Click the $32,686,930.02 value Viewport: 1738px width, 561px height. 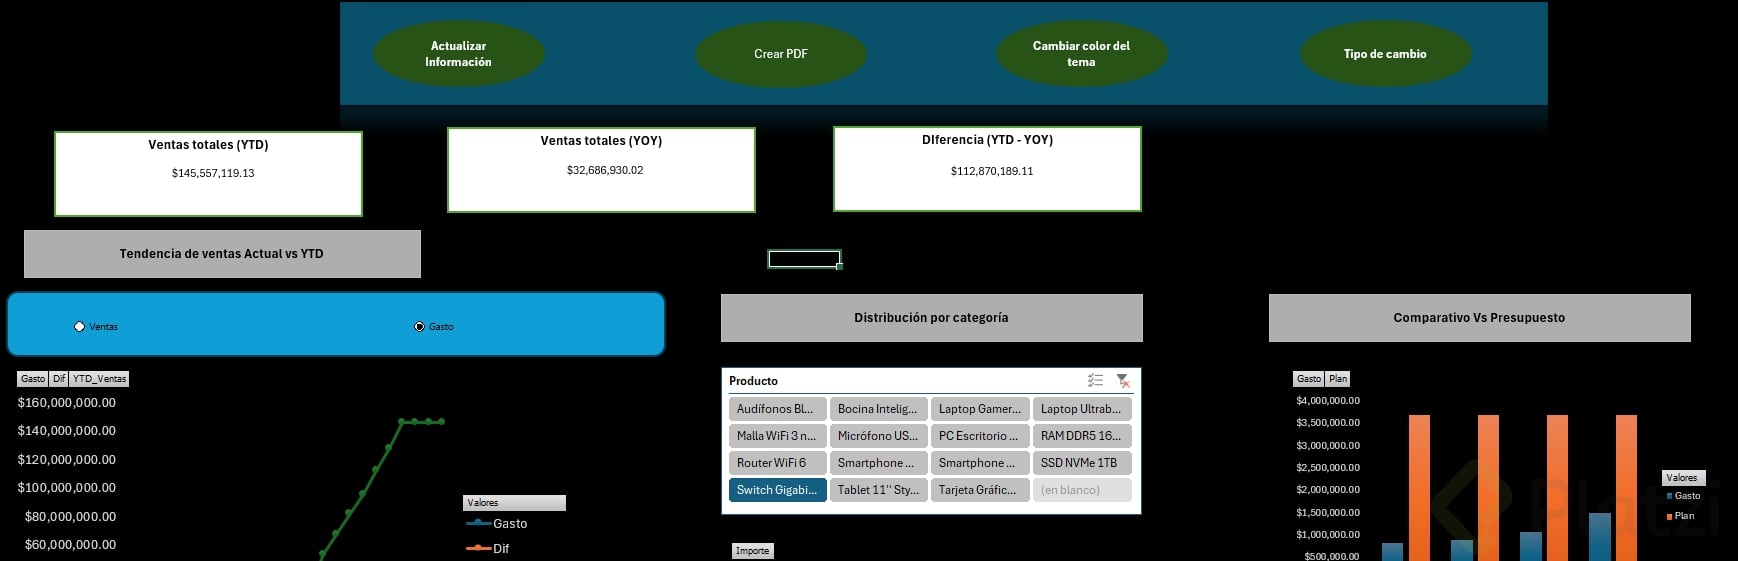[605, 170]
